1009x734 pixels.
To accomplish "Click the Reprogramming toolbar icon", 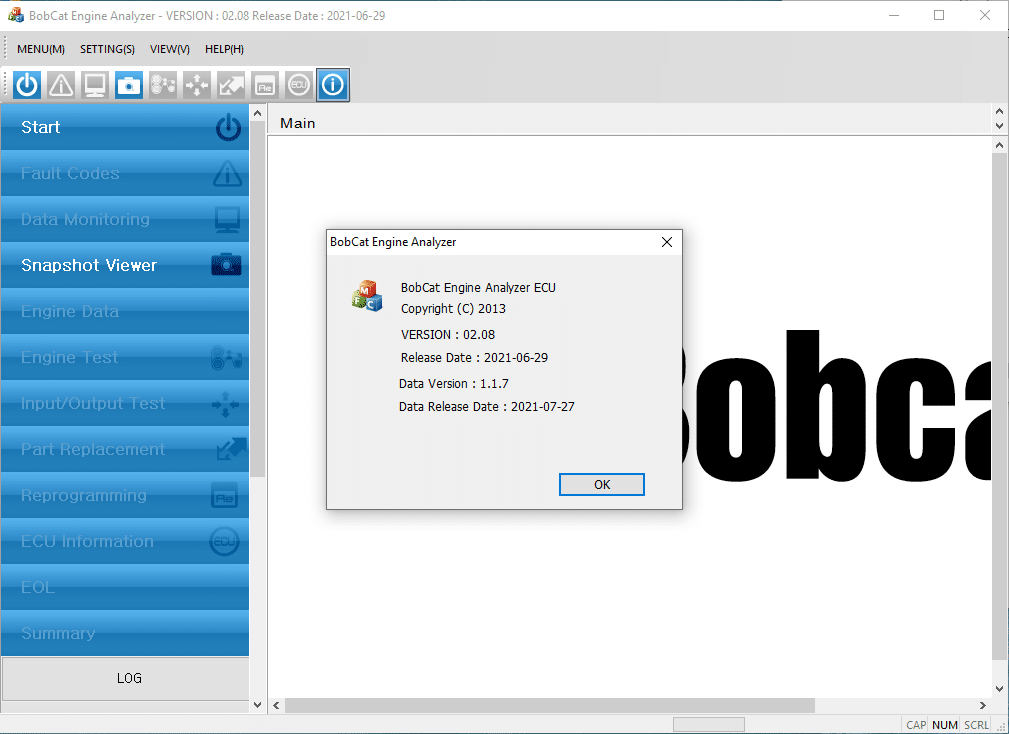I will click(x=265, y=86).
